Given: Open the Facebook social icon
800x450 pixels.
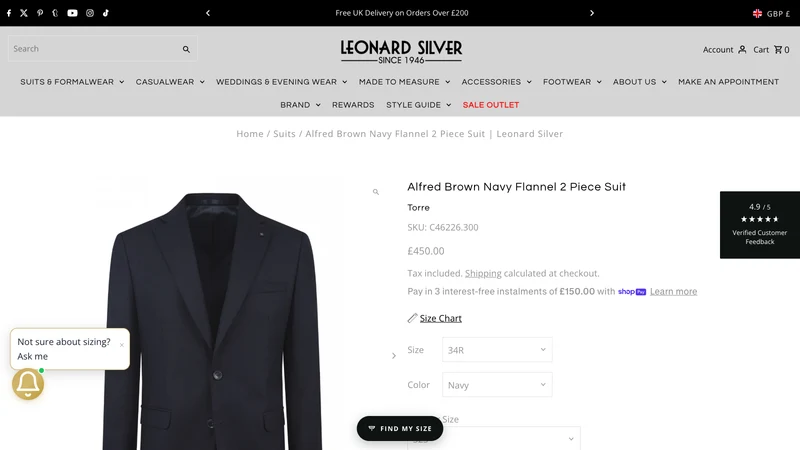Looking at the screenshot, I should coord(9,13).
